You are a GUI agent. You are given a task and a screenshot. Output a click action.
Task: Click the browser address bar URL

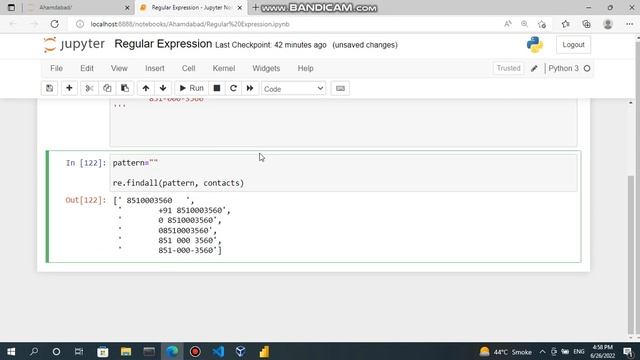click(190, 24)
